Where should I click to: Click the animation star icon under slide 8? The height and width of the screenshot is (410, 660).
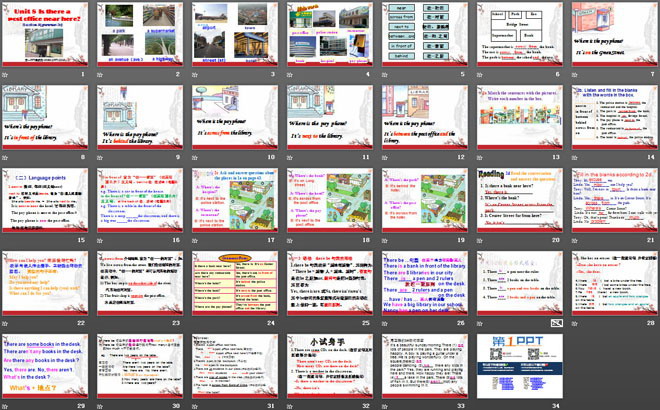5,157
